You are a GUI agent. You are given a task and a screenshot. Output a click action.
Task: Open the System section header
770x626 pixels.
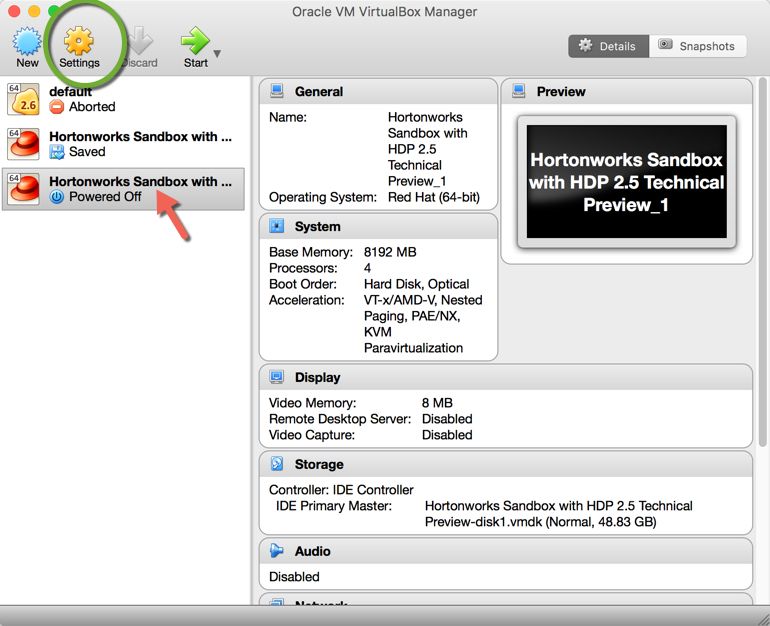point(378,226)
